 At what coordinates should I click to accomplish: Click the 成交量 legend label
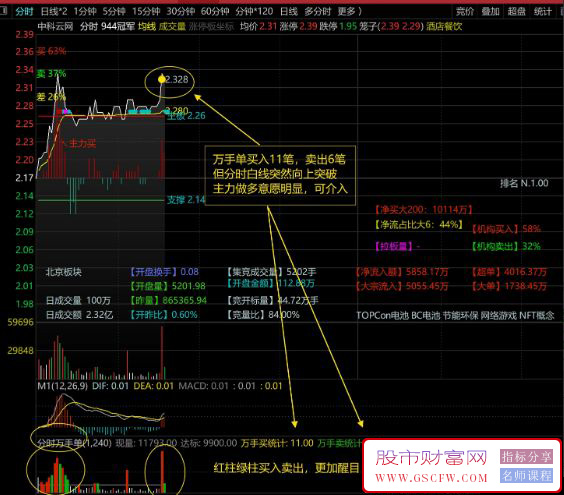(172, 26)
